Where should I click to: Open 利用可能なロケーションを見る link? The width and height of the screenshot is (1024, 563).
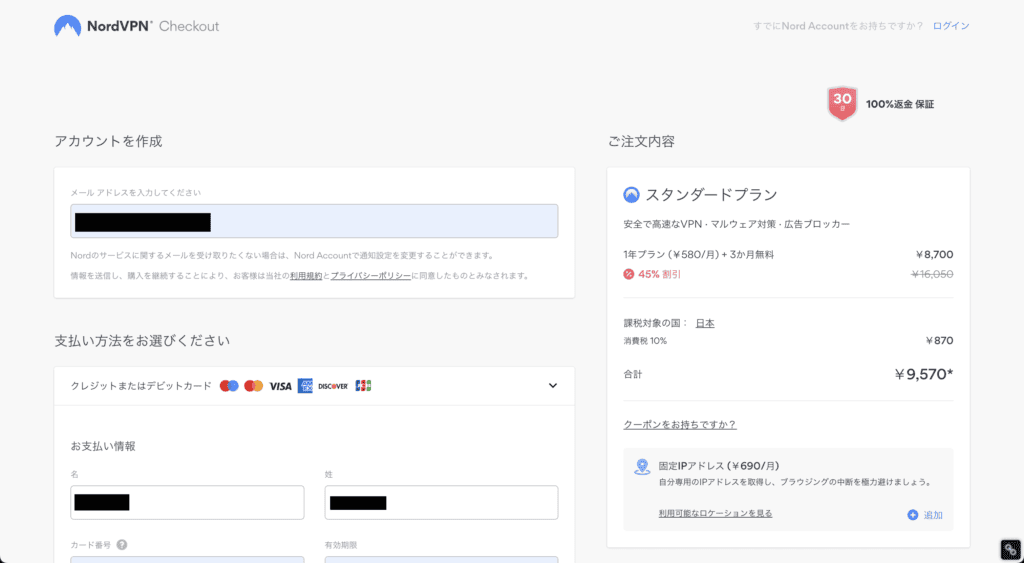(715, 513)
